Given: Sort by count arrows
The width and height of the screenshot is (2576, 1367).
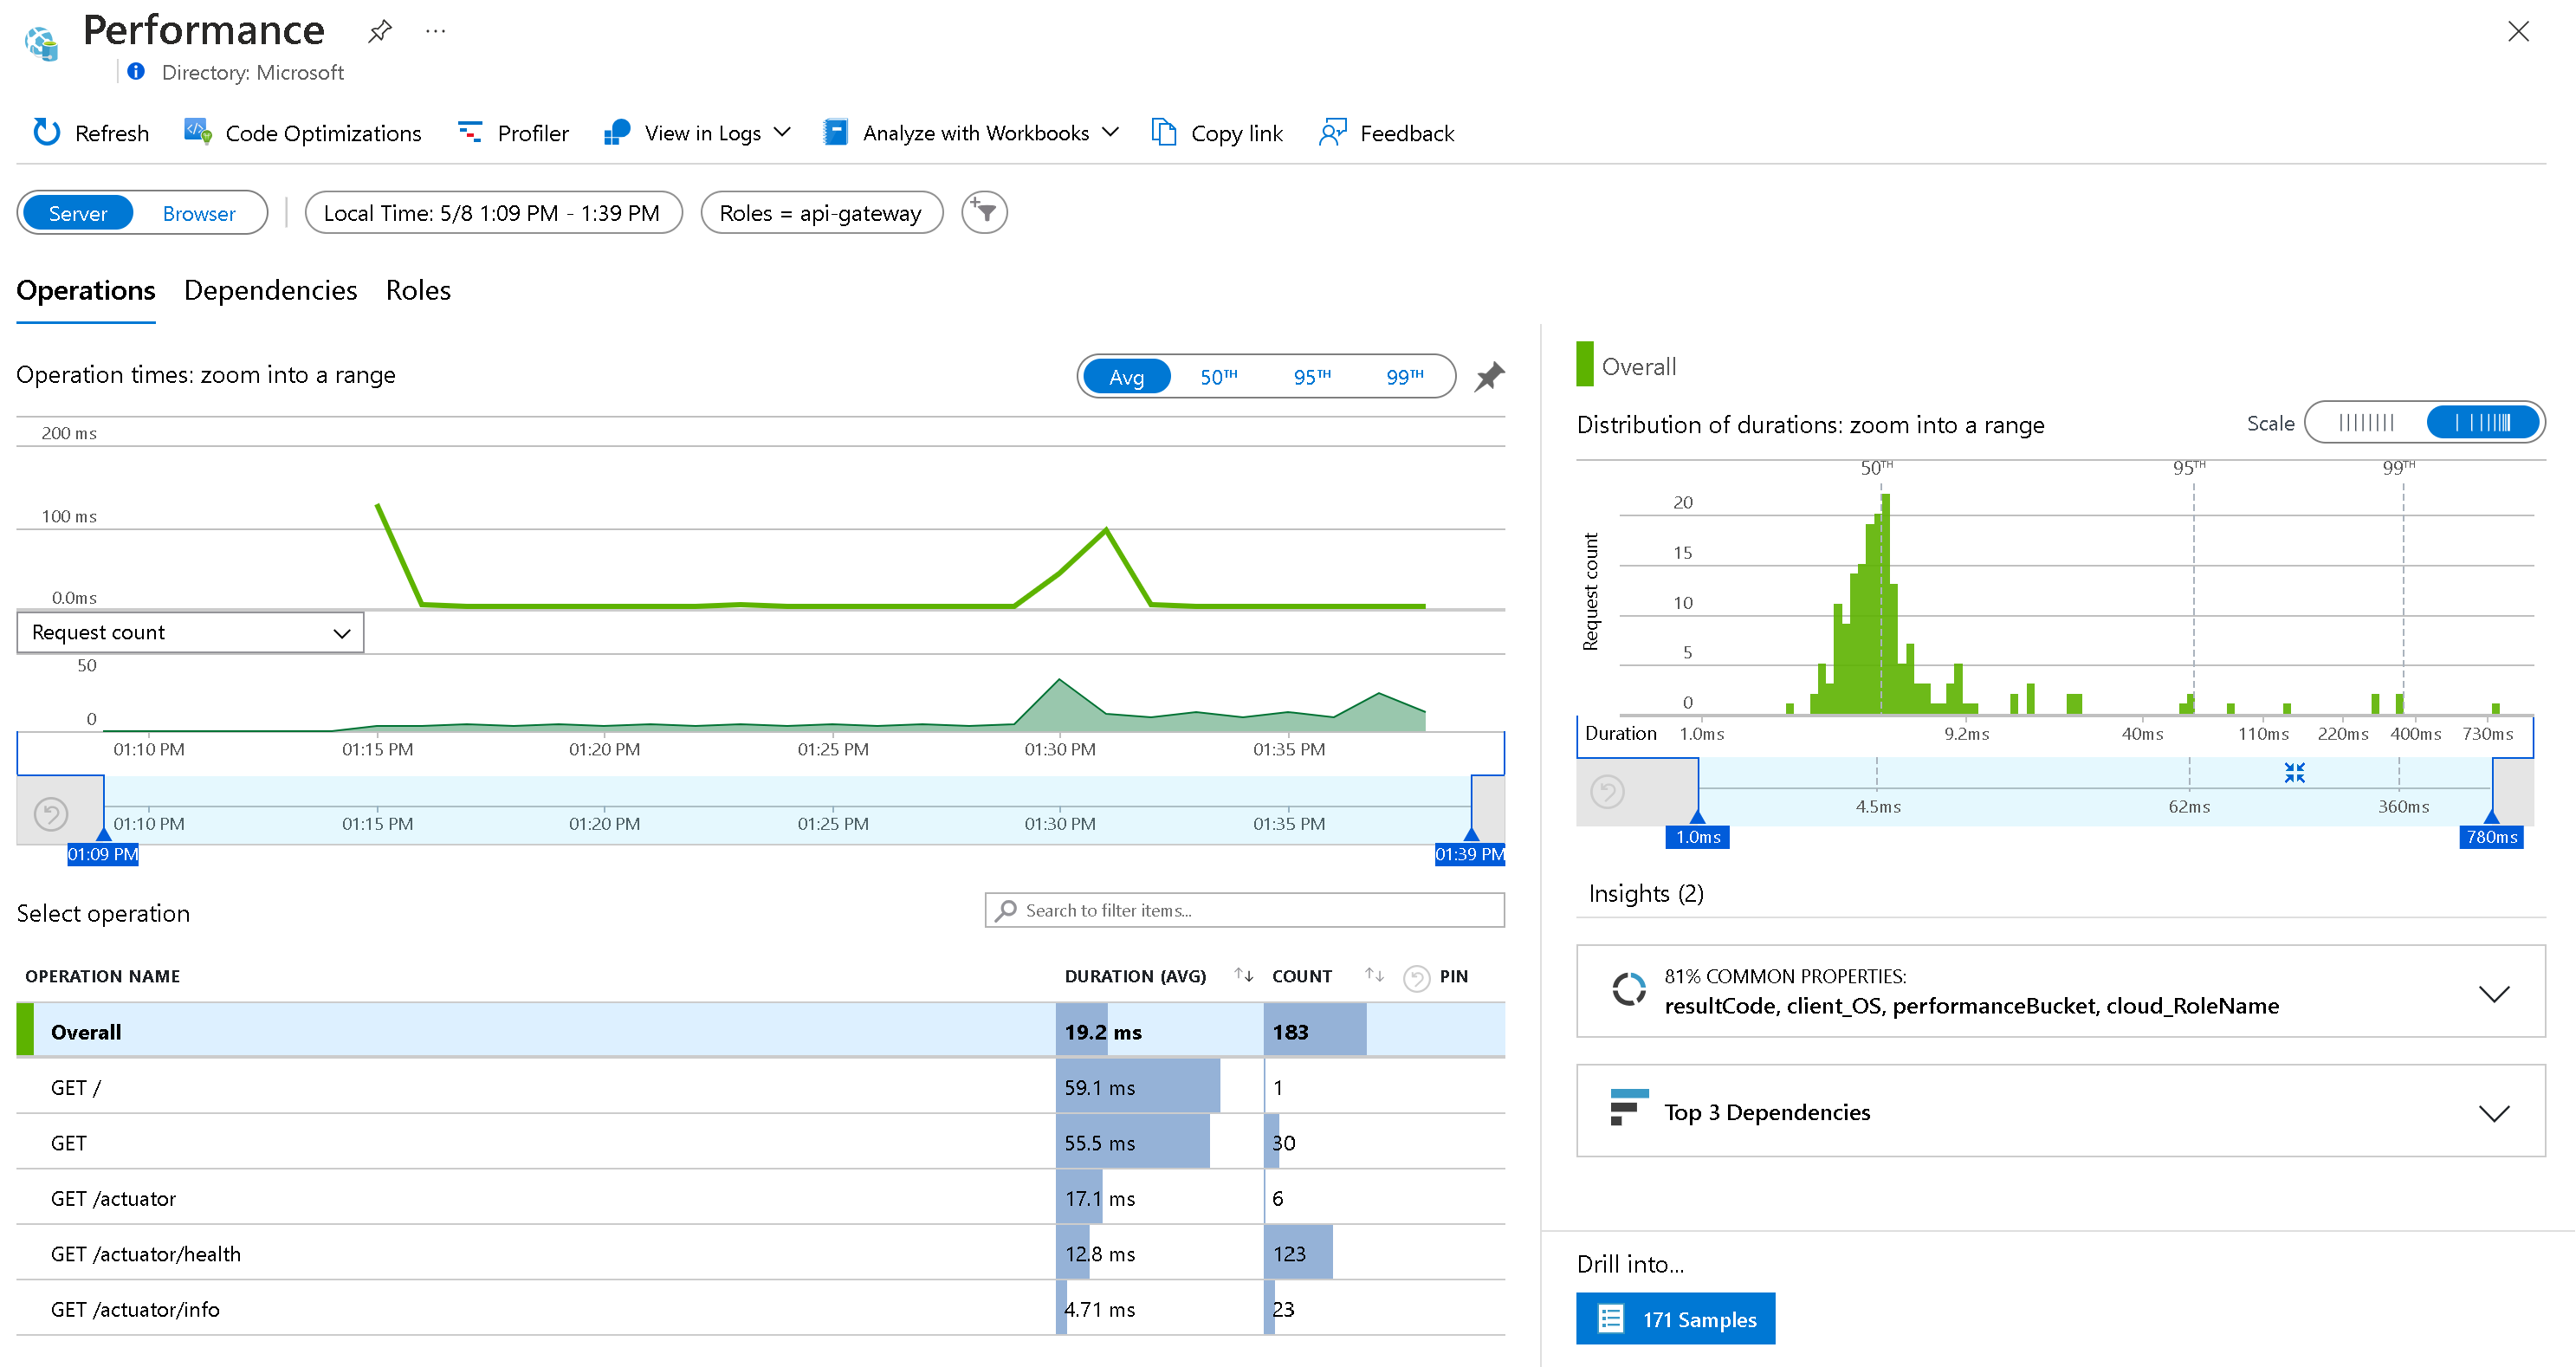Looking at the screenshot, I should click(x=1374, y=975).
